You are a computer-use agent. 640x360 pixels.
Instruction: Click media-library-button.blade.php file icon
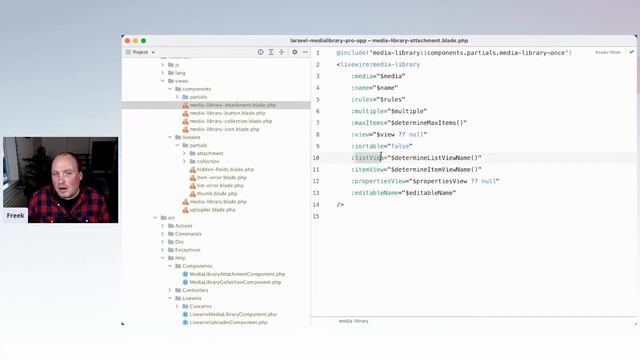[185, 113]
